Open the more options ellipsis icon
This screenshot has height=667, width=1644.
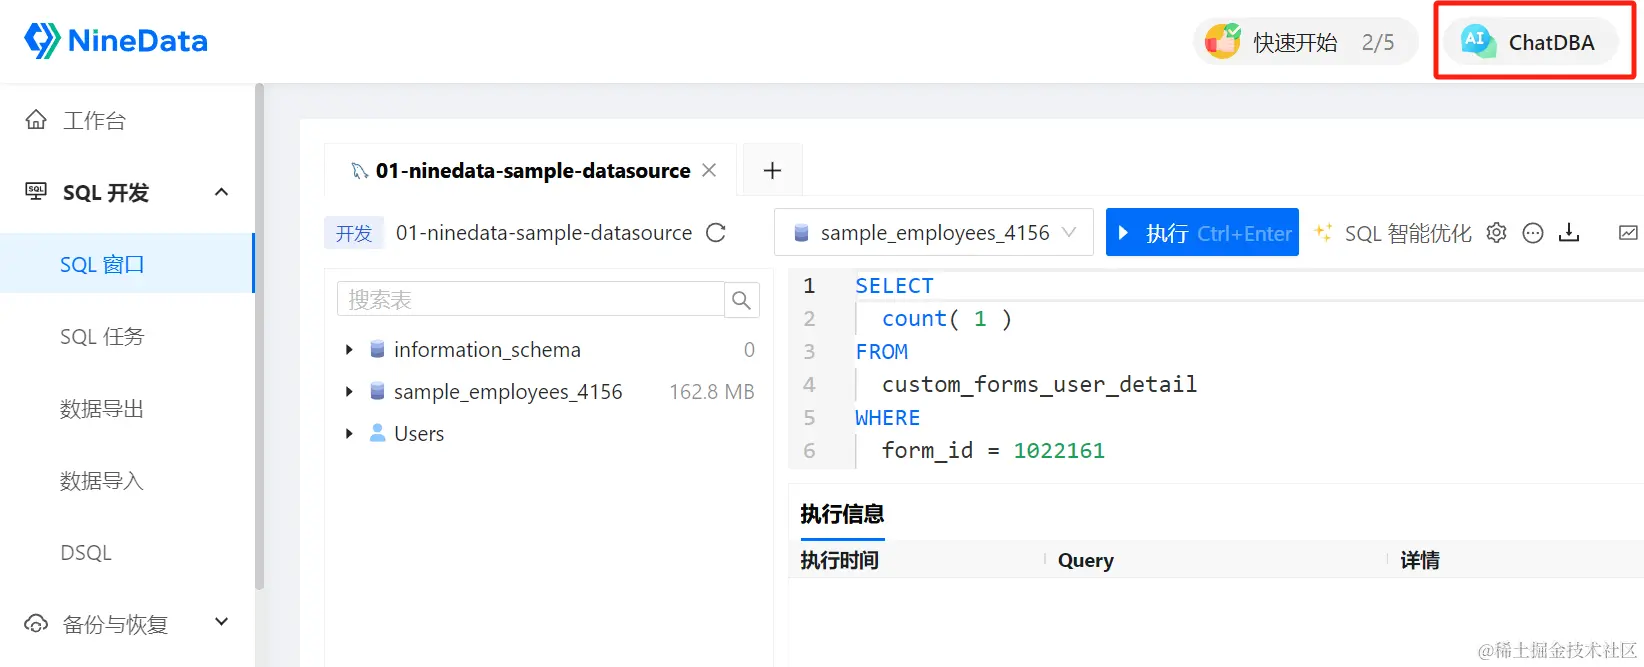(1533, 233)
